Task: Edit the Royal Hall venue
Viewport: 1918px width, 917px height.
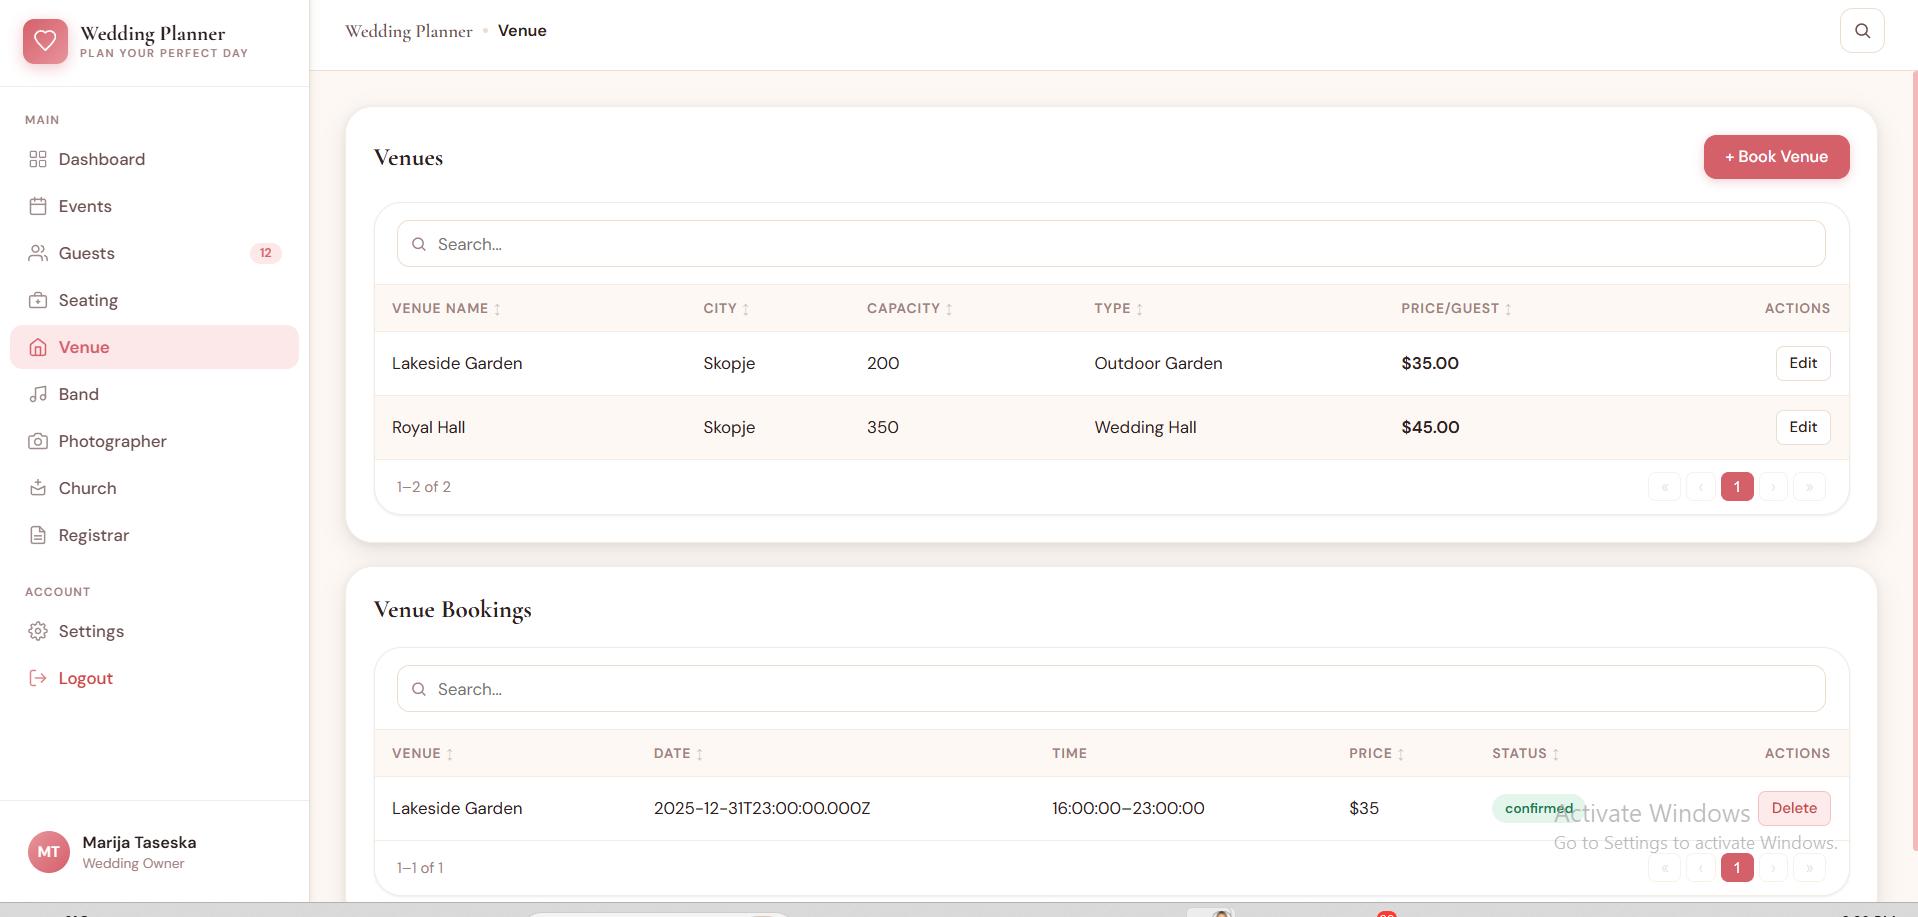Action: tap(1802, 427)
